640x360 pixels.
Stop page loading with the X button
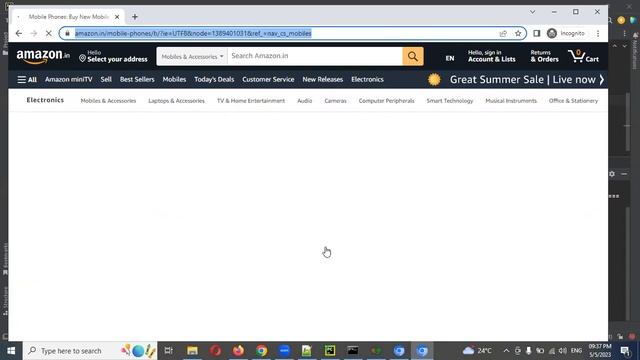coord(48,33)
